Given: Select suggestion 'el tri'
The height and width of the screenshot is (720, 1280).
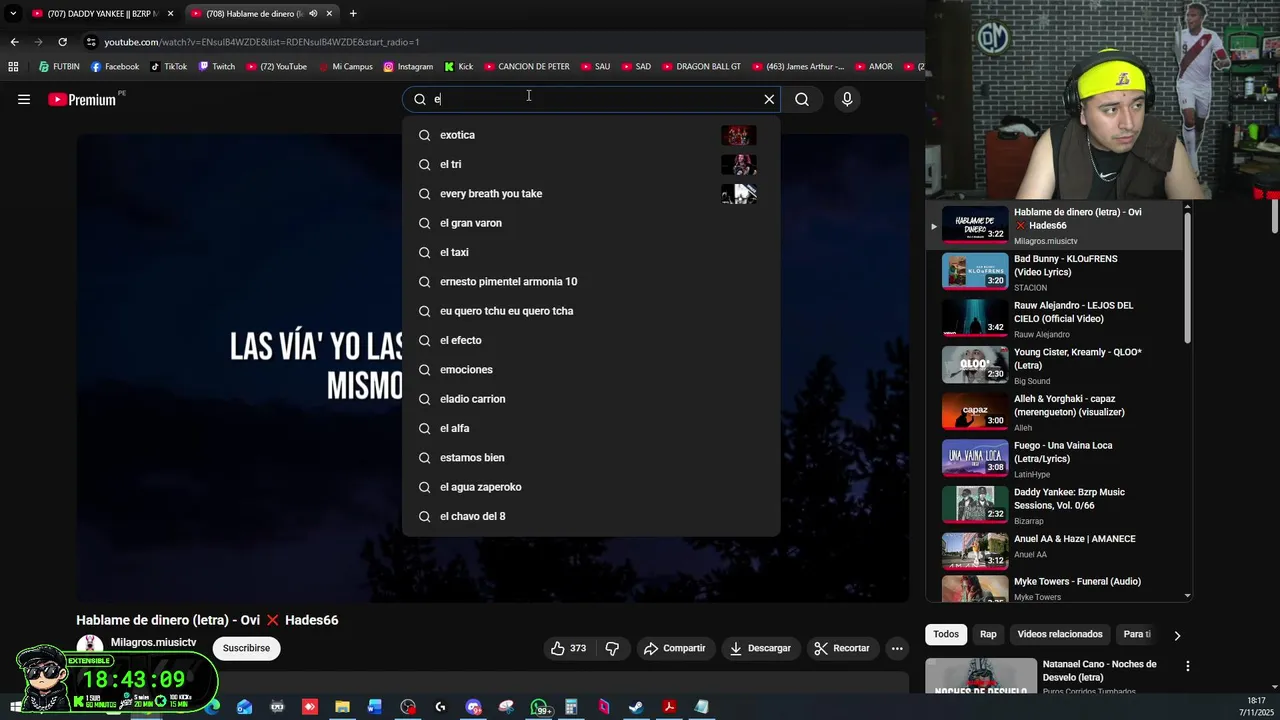Looking at the screenshot, I should (x=591, y=164).
